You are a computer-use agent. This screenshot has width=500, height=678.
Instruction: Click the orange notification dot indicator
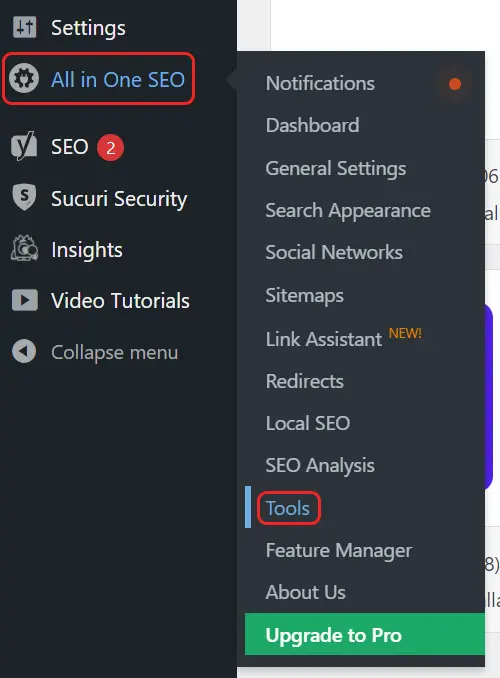[455, 84]
